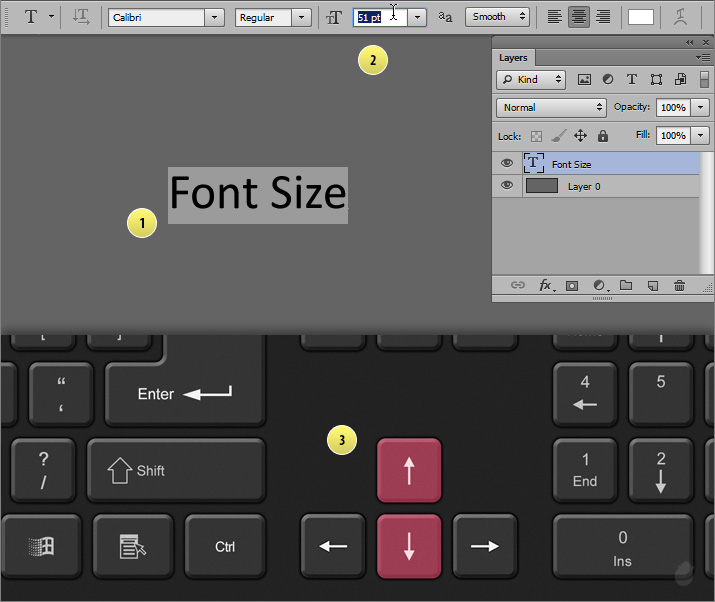Click the Create warped text icon
Screen dimensions: 715x602
tap(681, 17)
